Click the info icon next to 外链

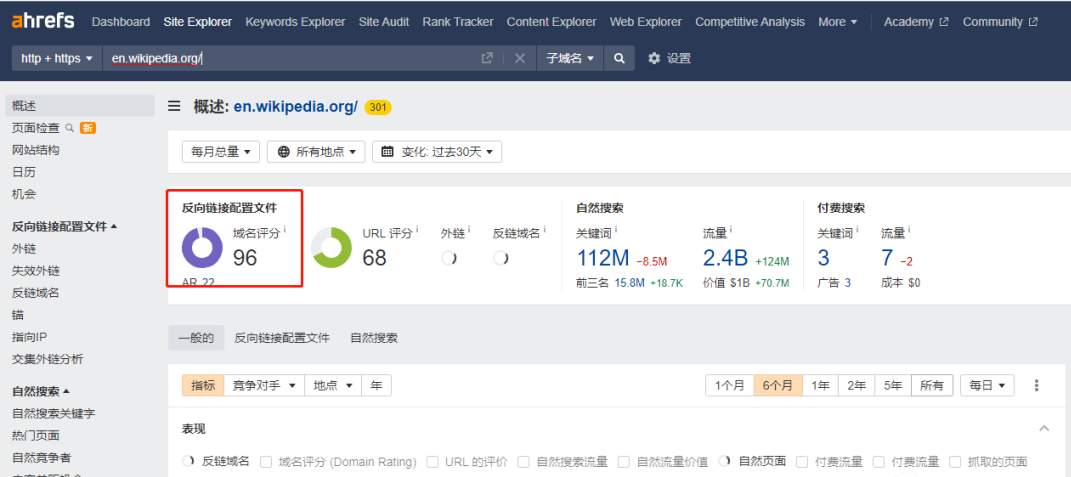(471, 229)
